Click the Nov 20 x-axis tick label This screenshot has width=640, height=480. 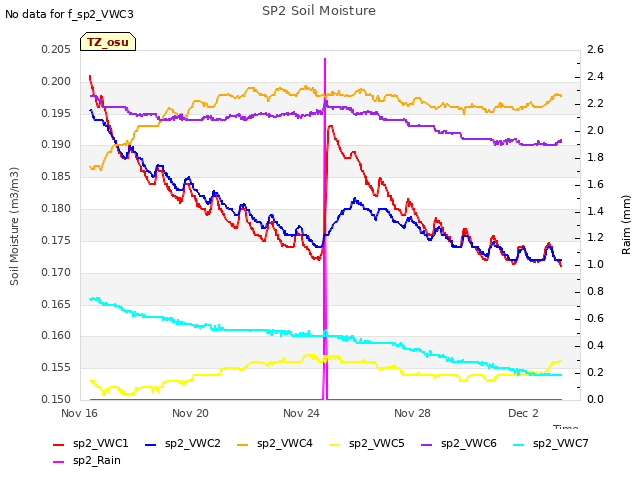(190, 413)
